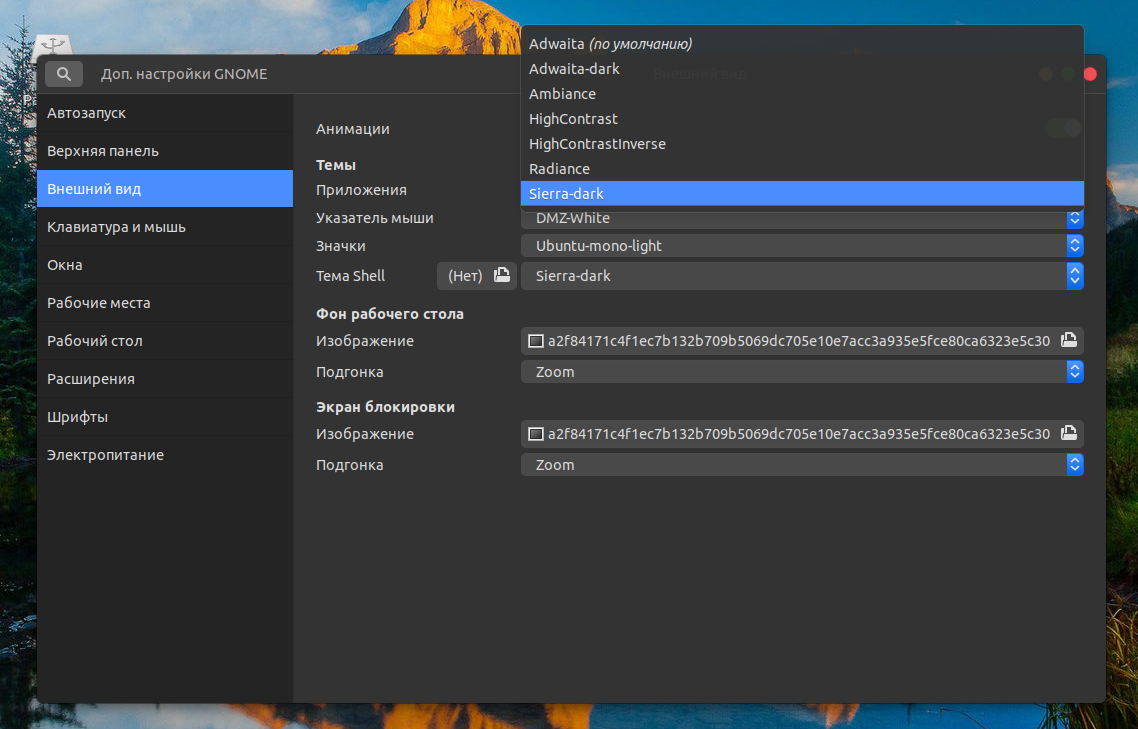Choose Adwaita-dark from the theme list
Image resolution: width=1138 pixels, height=729 pixels.
[x=802, y=69]
